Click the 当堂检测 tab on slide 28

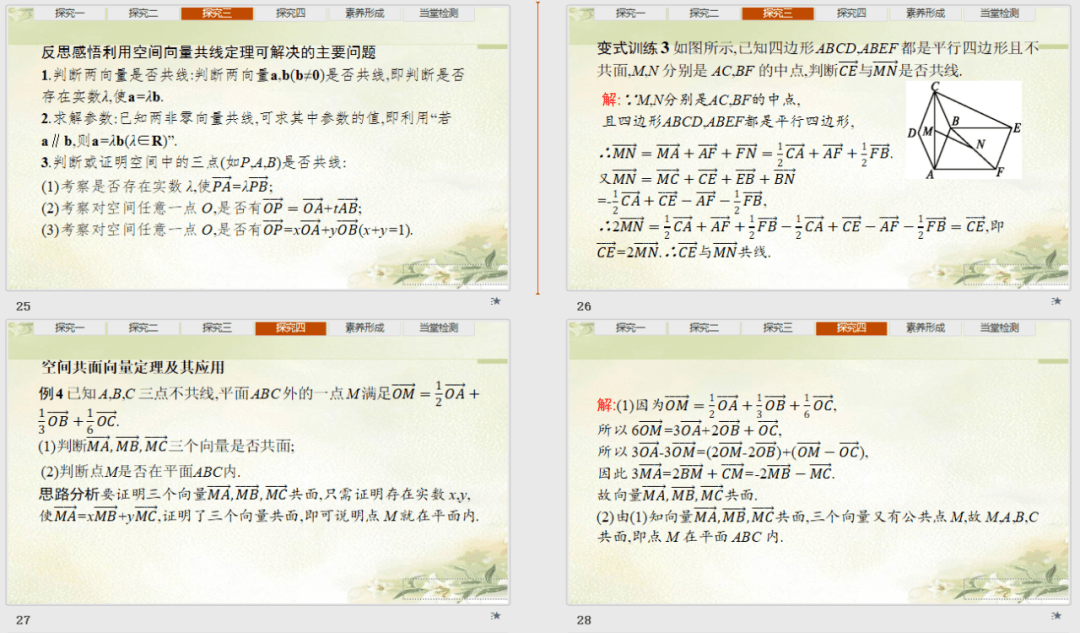click(999, 328)
